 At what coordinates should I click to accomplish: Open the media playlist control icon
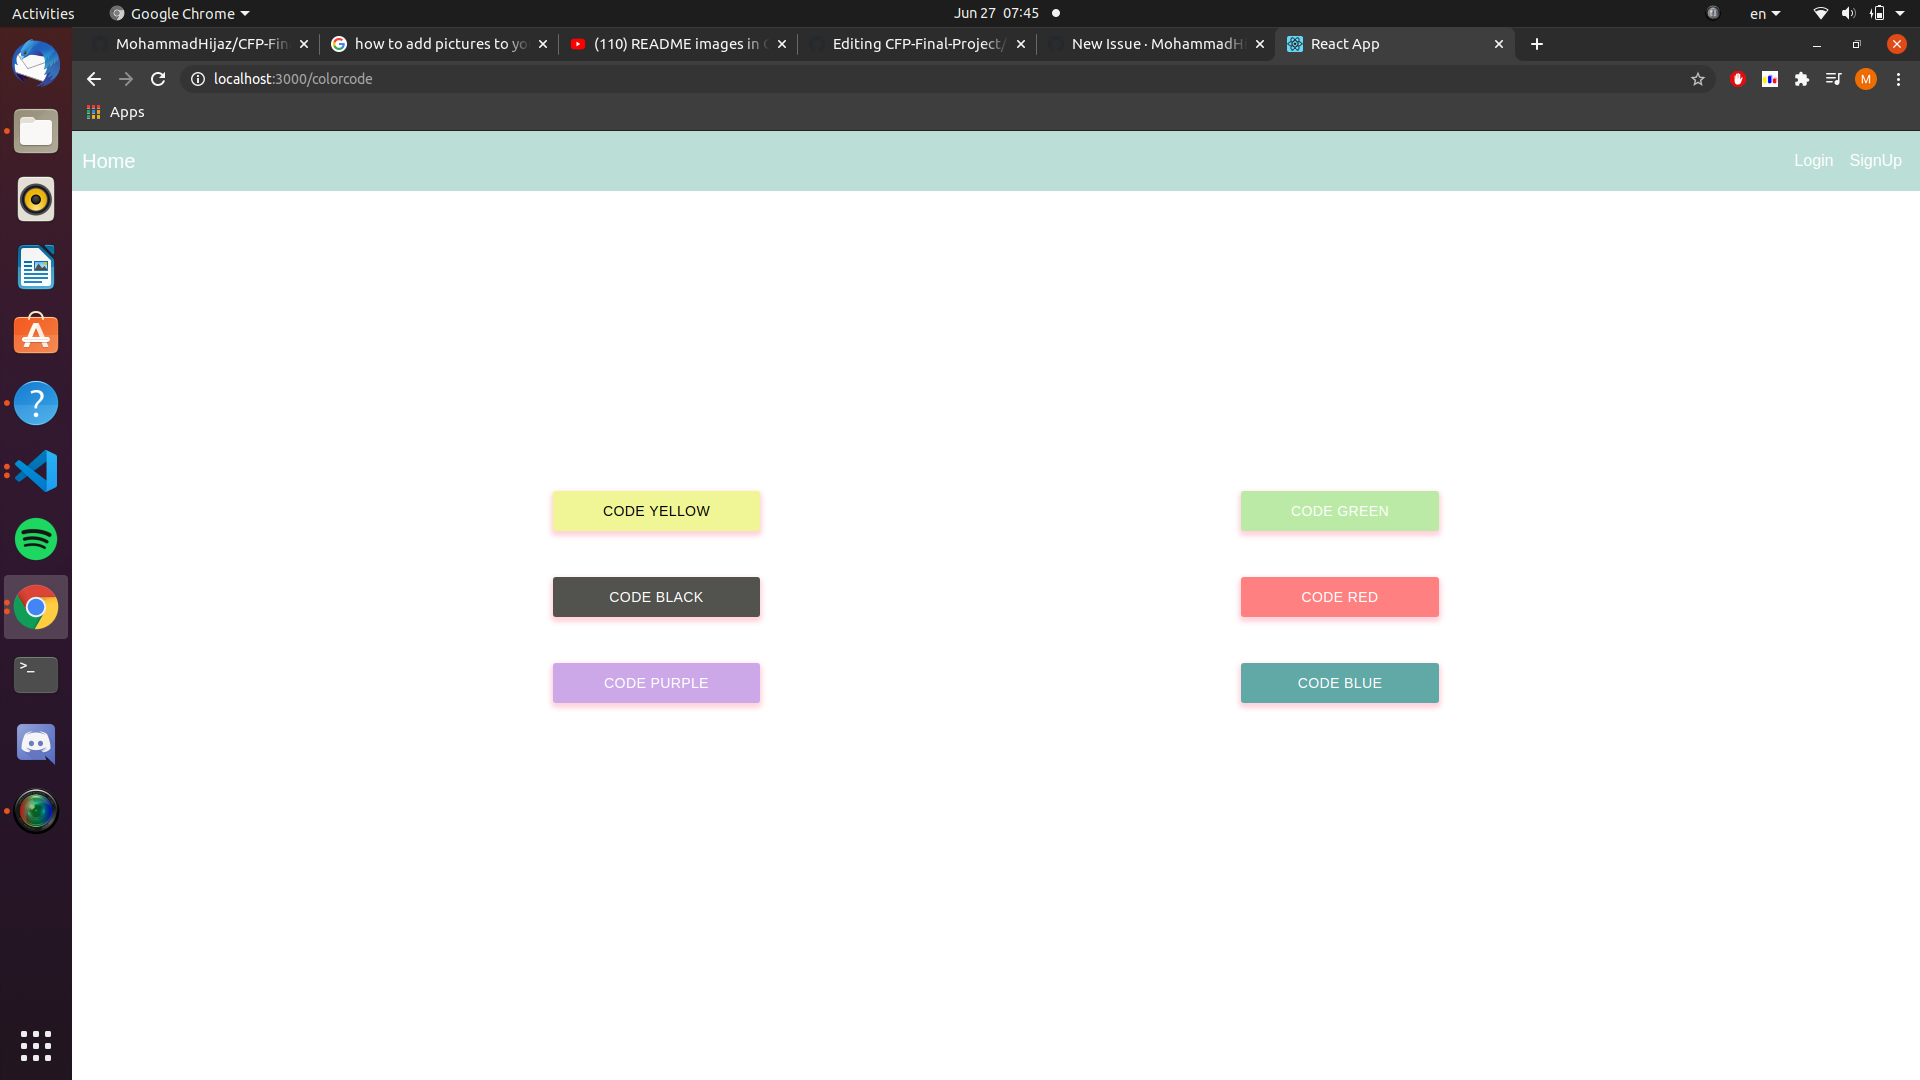[x=1834, y=79]
